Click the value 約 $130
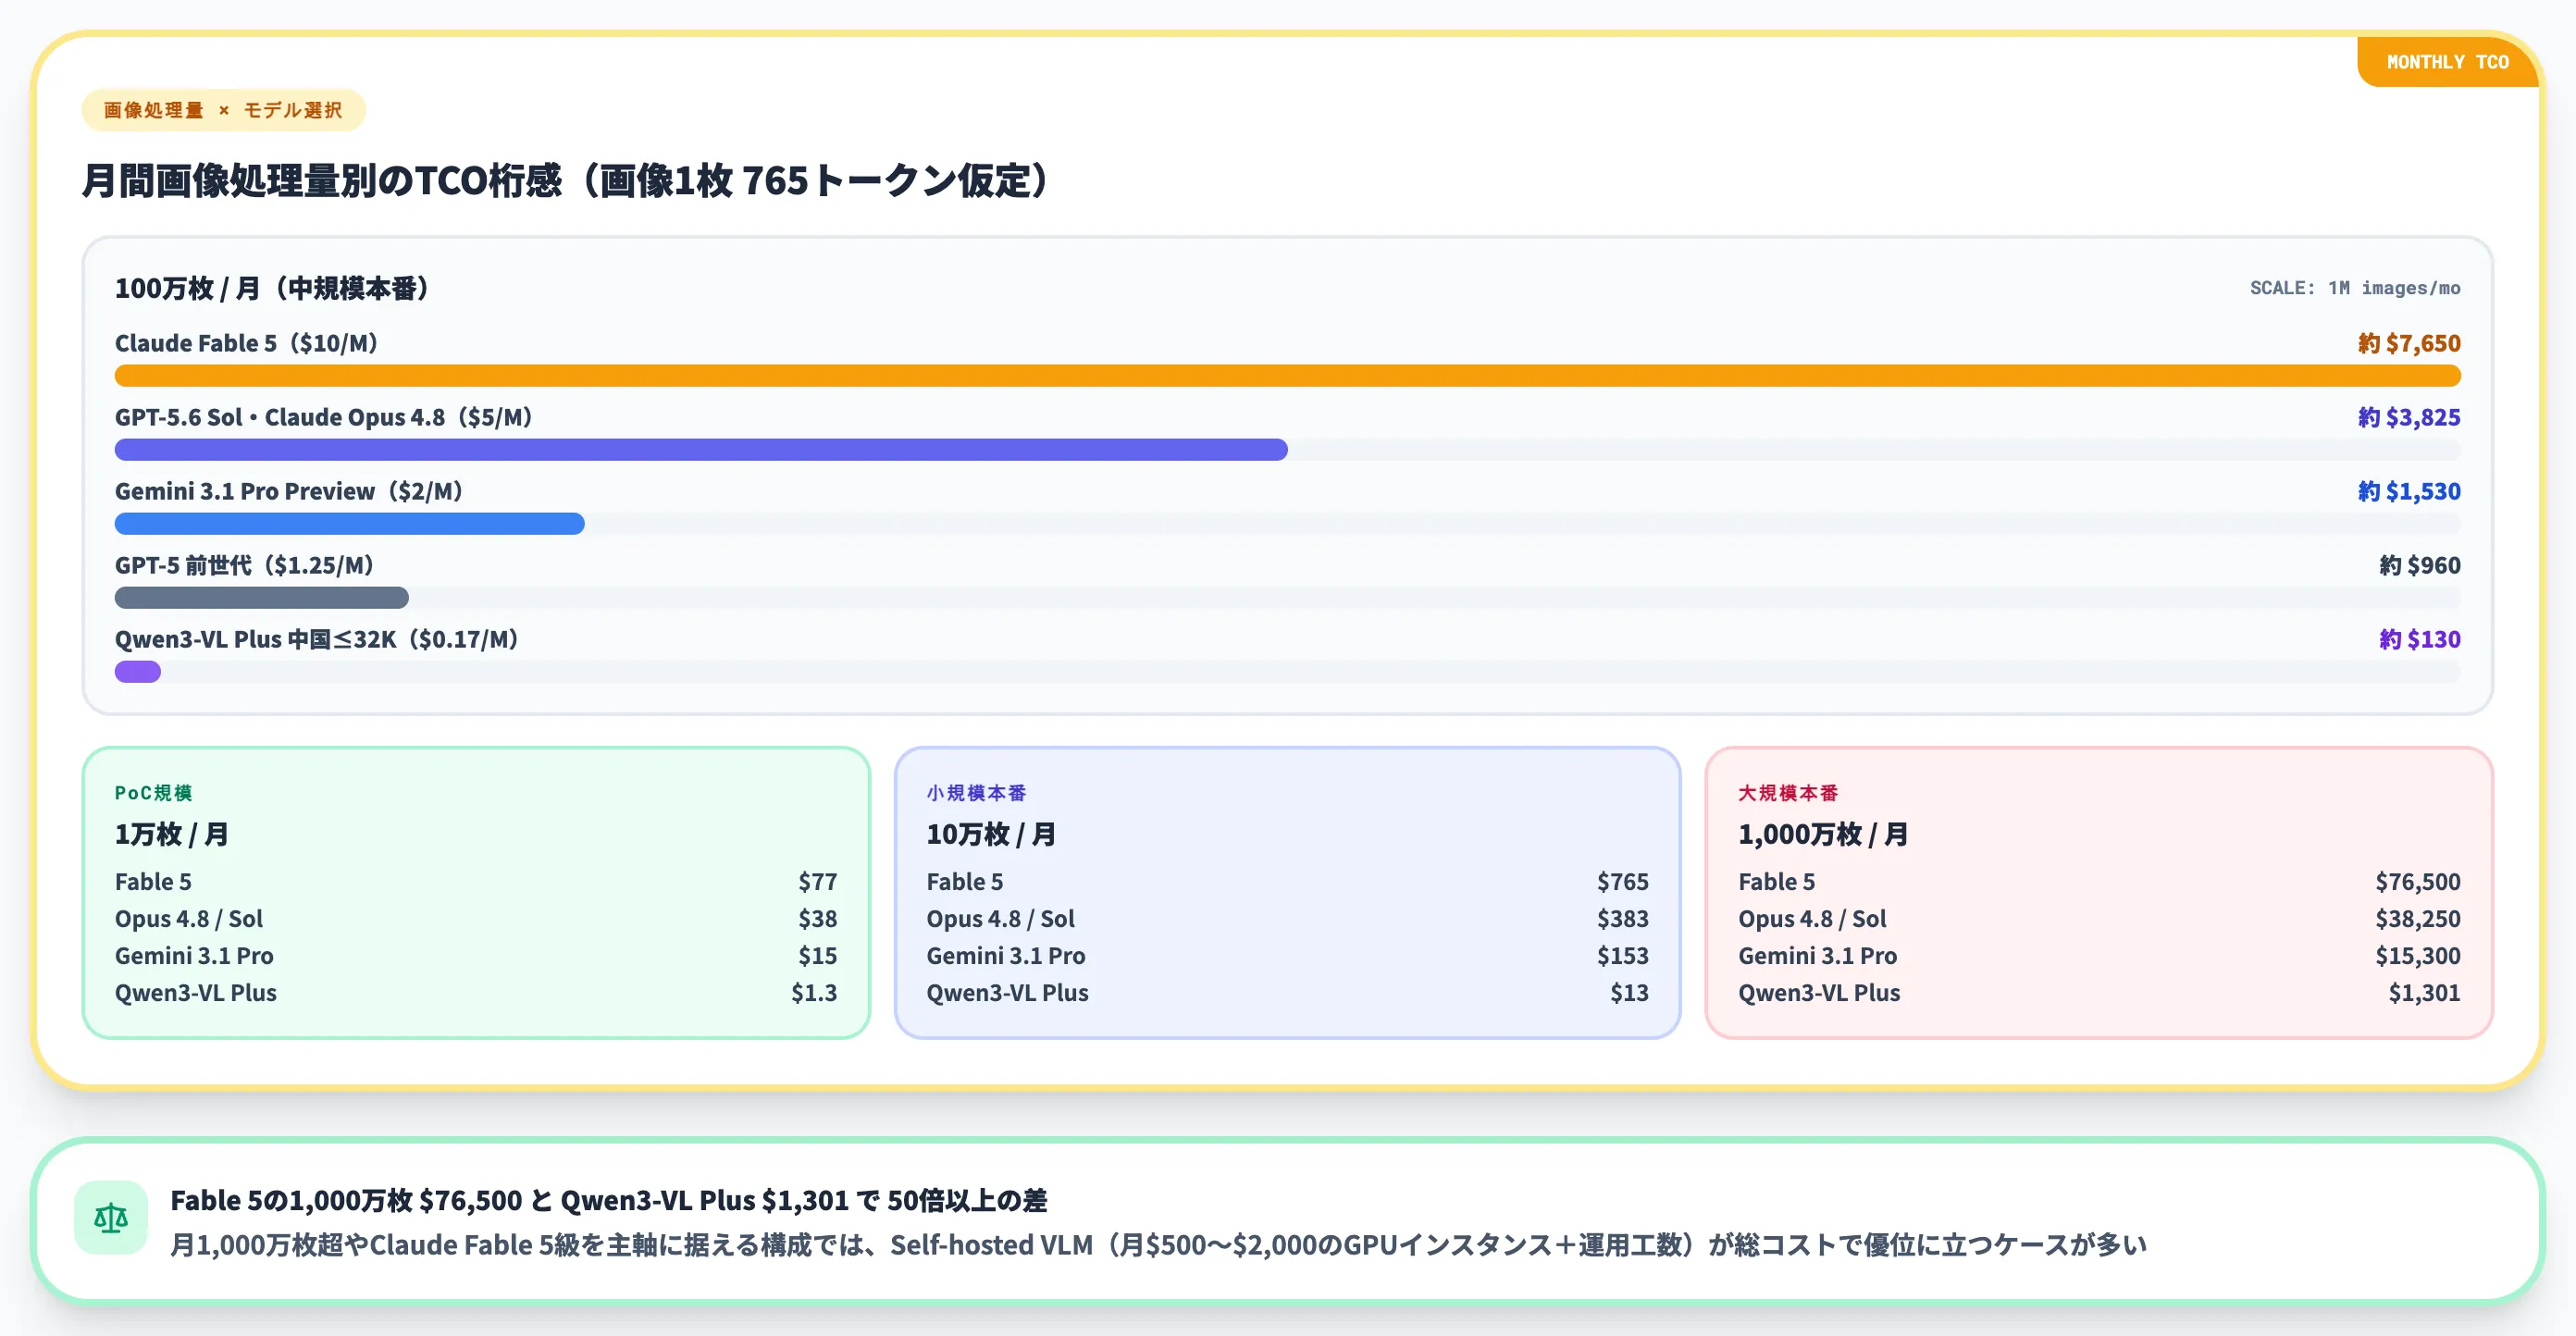 pos(2420,639)
